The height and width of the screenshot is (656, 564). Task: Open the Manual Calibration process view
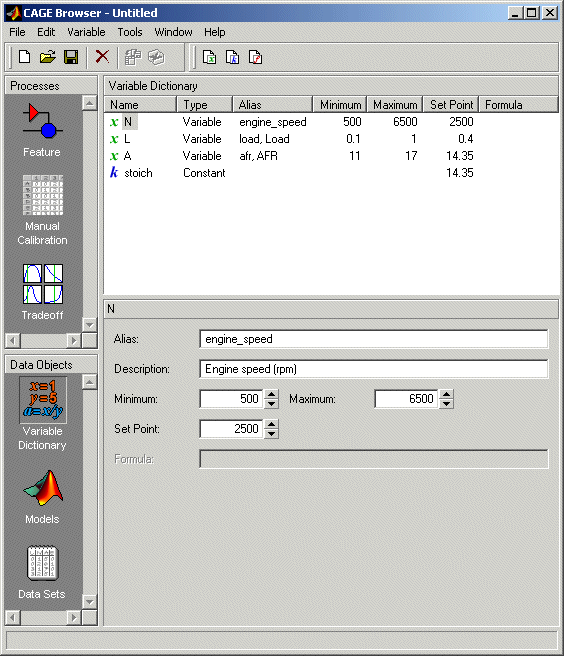click(42, 210)
